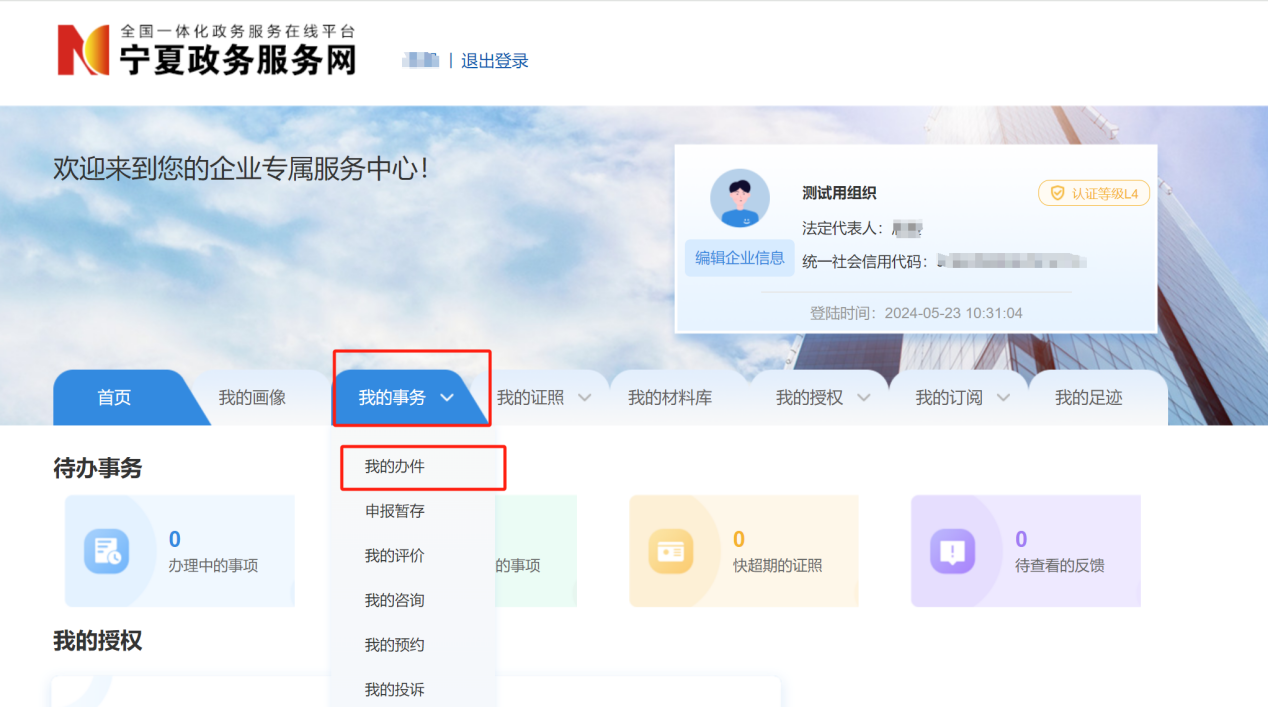Click the orange expiring certificates icon
Viewport: 1268px width, 707px height.
coord(670,551)
